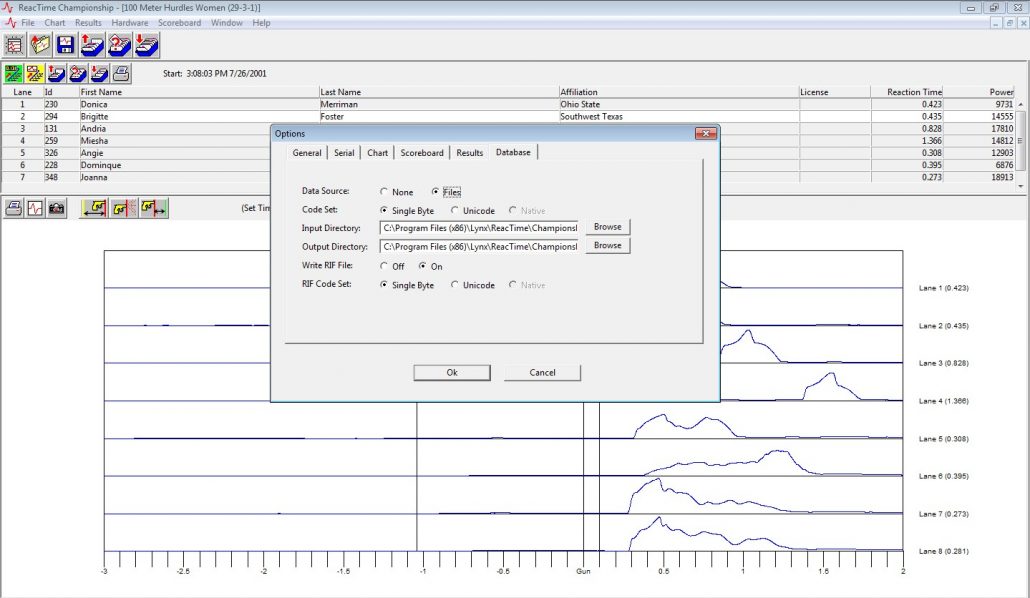Choose Unicode for RIF Code Set
Image resolution: width=1030 pixels, height=598 pixels.
(x=457, y=285)
